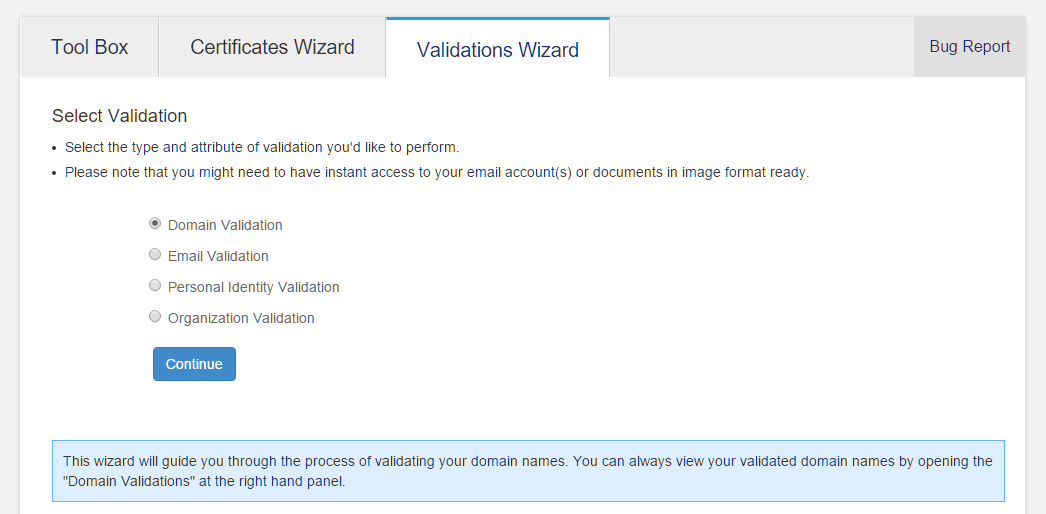The height and width of the screenshot is (514, 1046).
Task: Click the blue wizard information banner
Action: tap(528, 471)
